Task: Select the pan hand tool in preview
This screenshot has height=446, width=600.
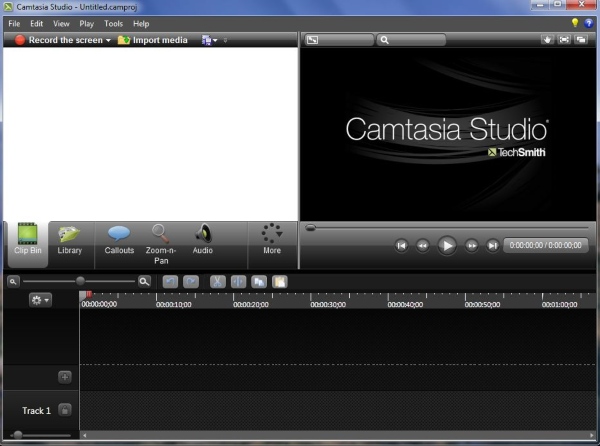Action: pyautogui.click(x=547, y=40)
